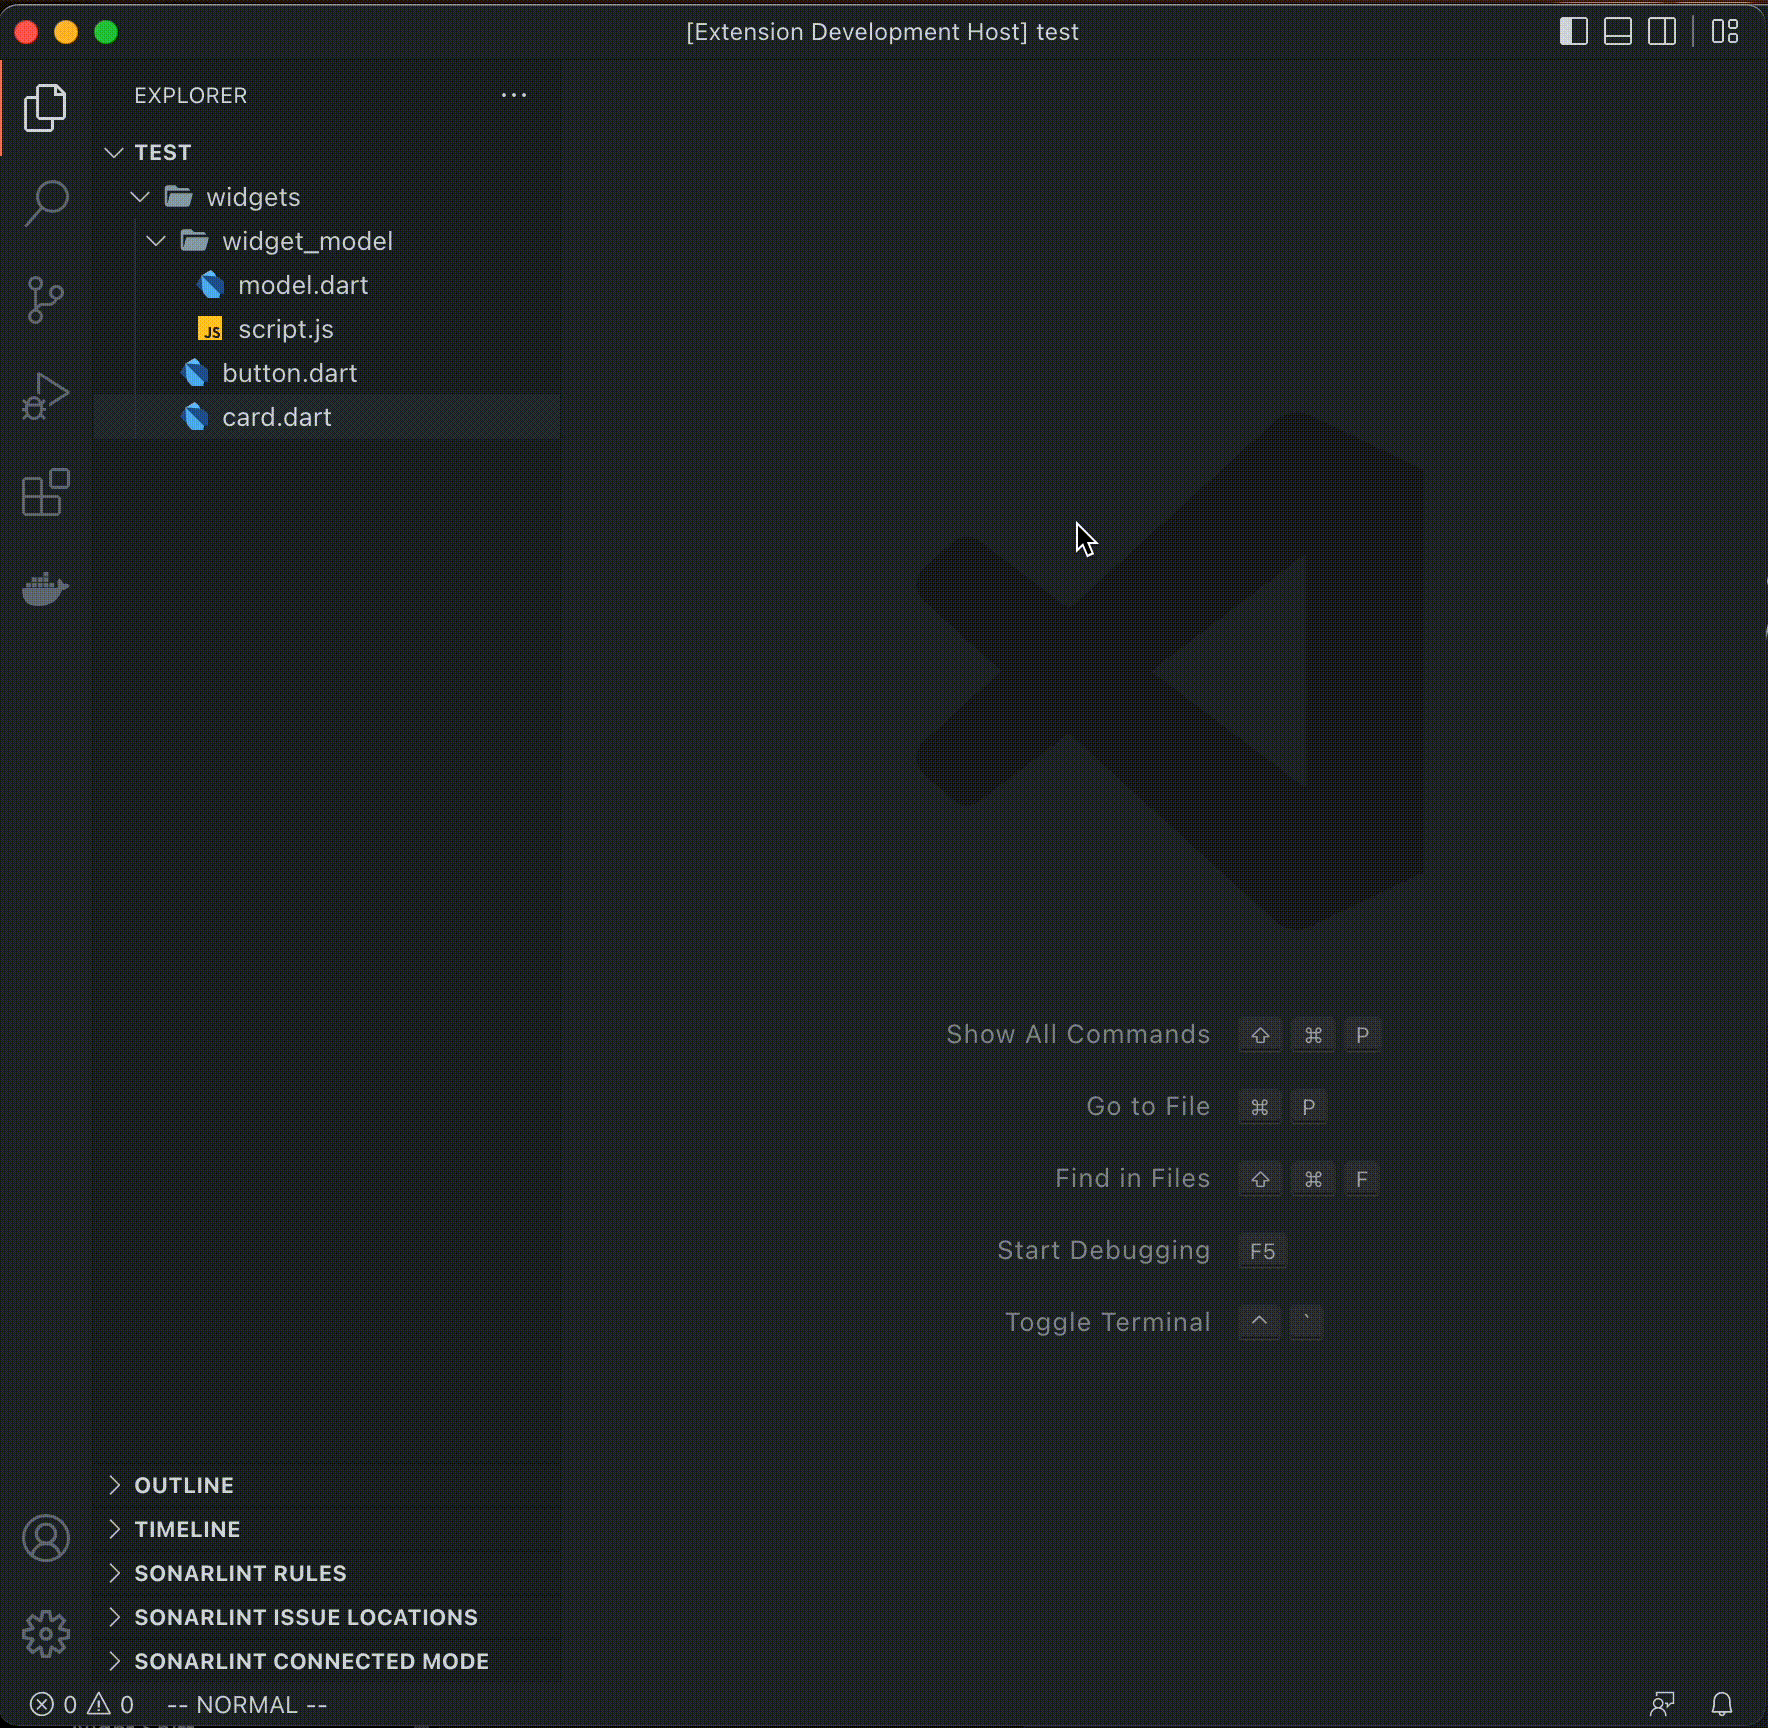Select the widgets folder name
This screenshot has height=1728, width=1768.
(x=253, y=197)
